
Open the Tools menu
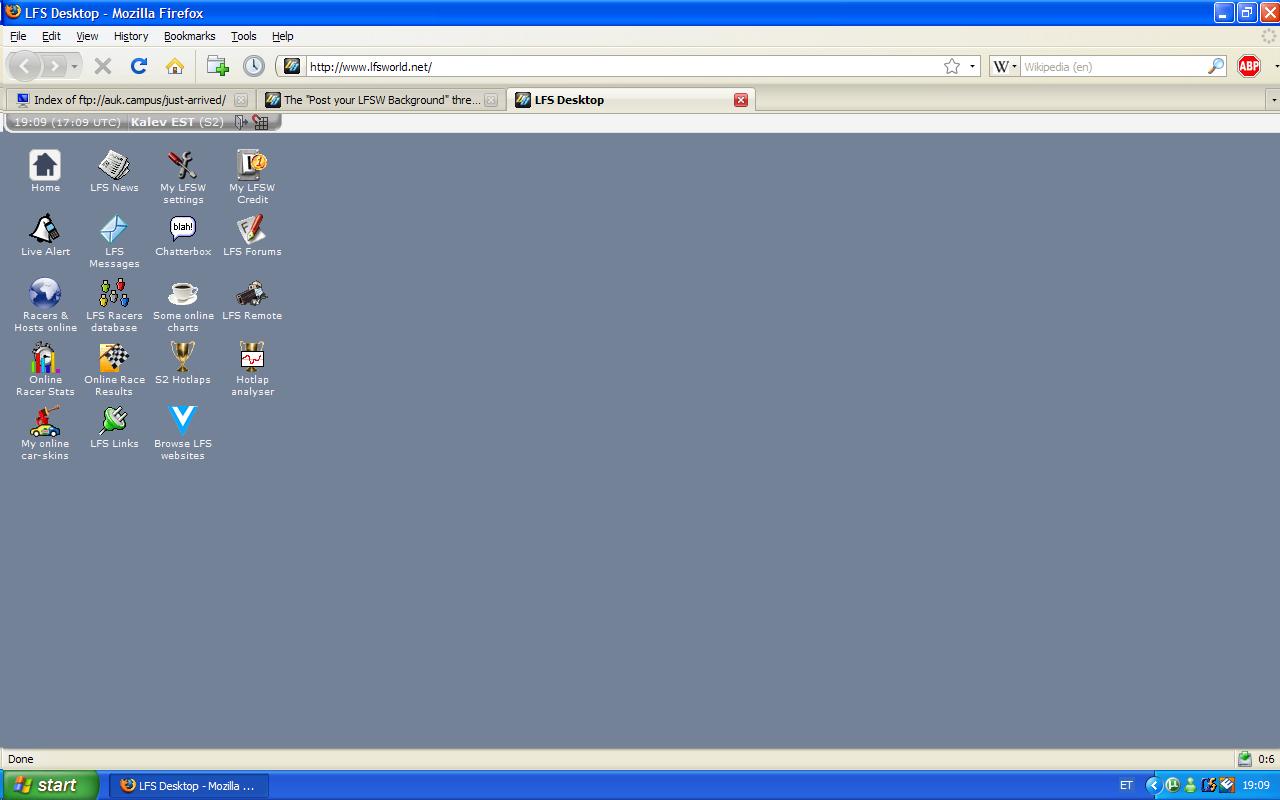(x=244, y=36)
